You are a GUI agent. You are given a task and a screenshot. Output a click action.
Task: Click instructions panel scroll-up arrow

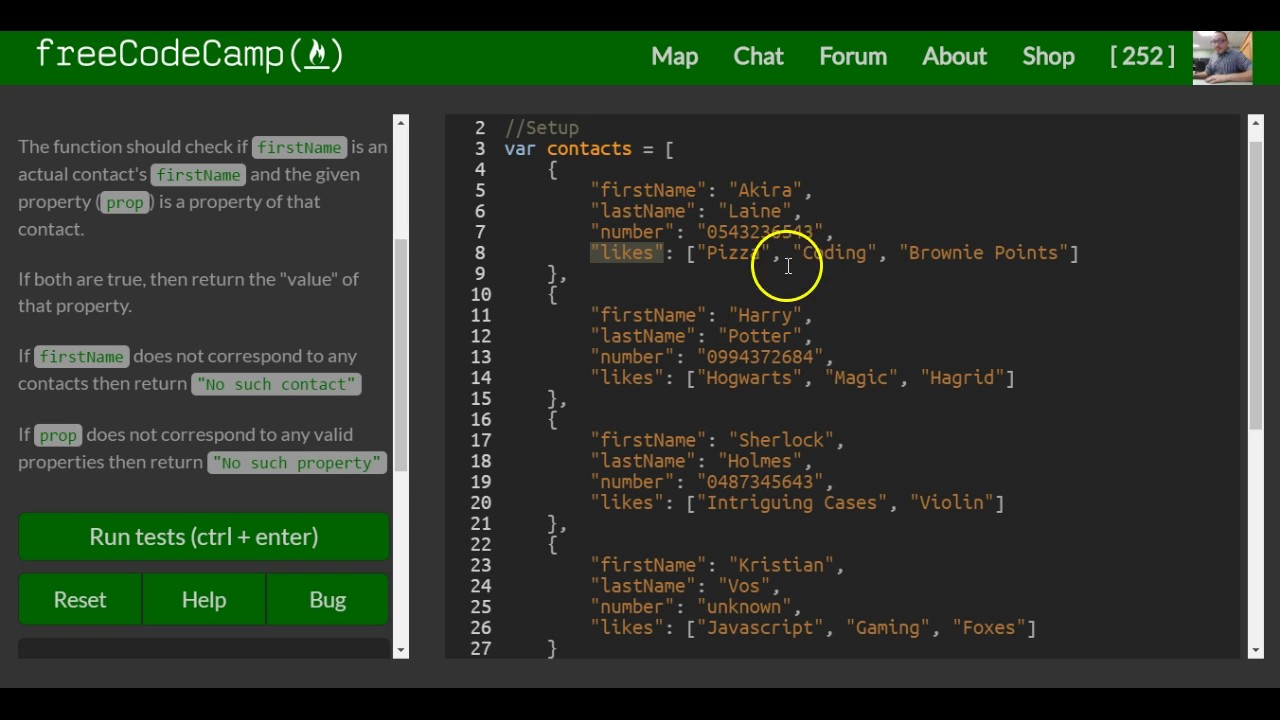click(x=401, y=123)
